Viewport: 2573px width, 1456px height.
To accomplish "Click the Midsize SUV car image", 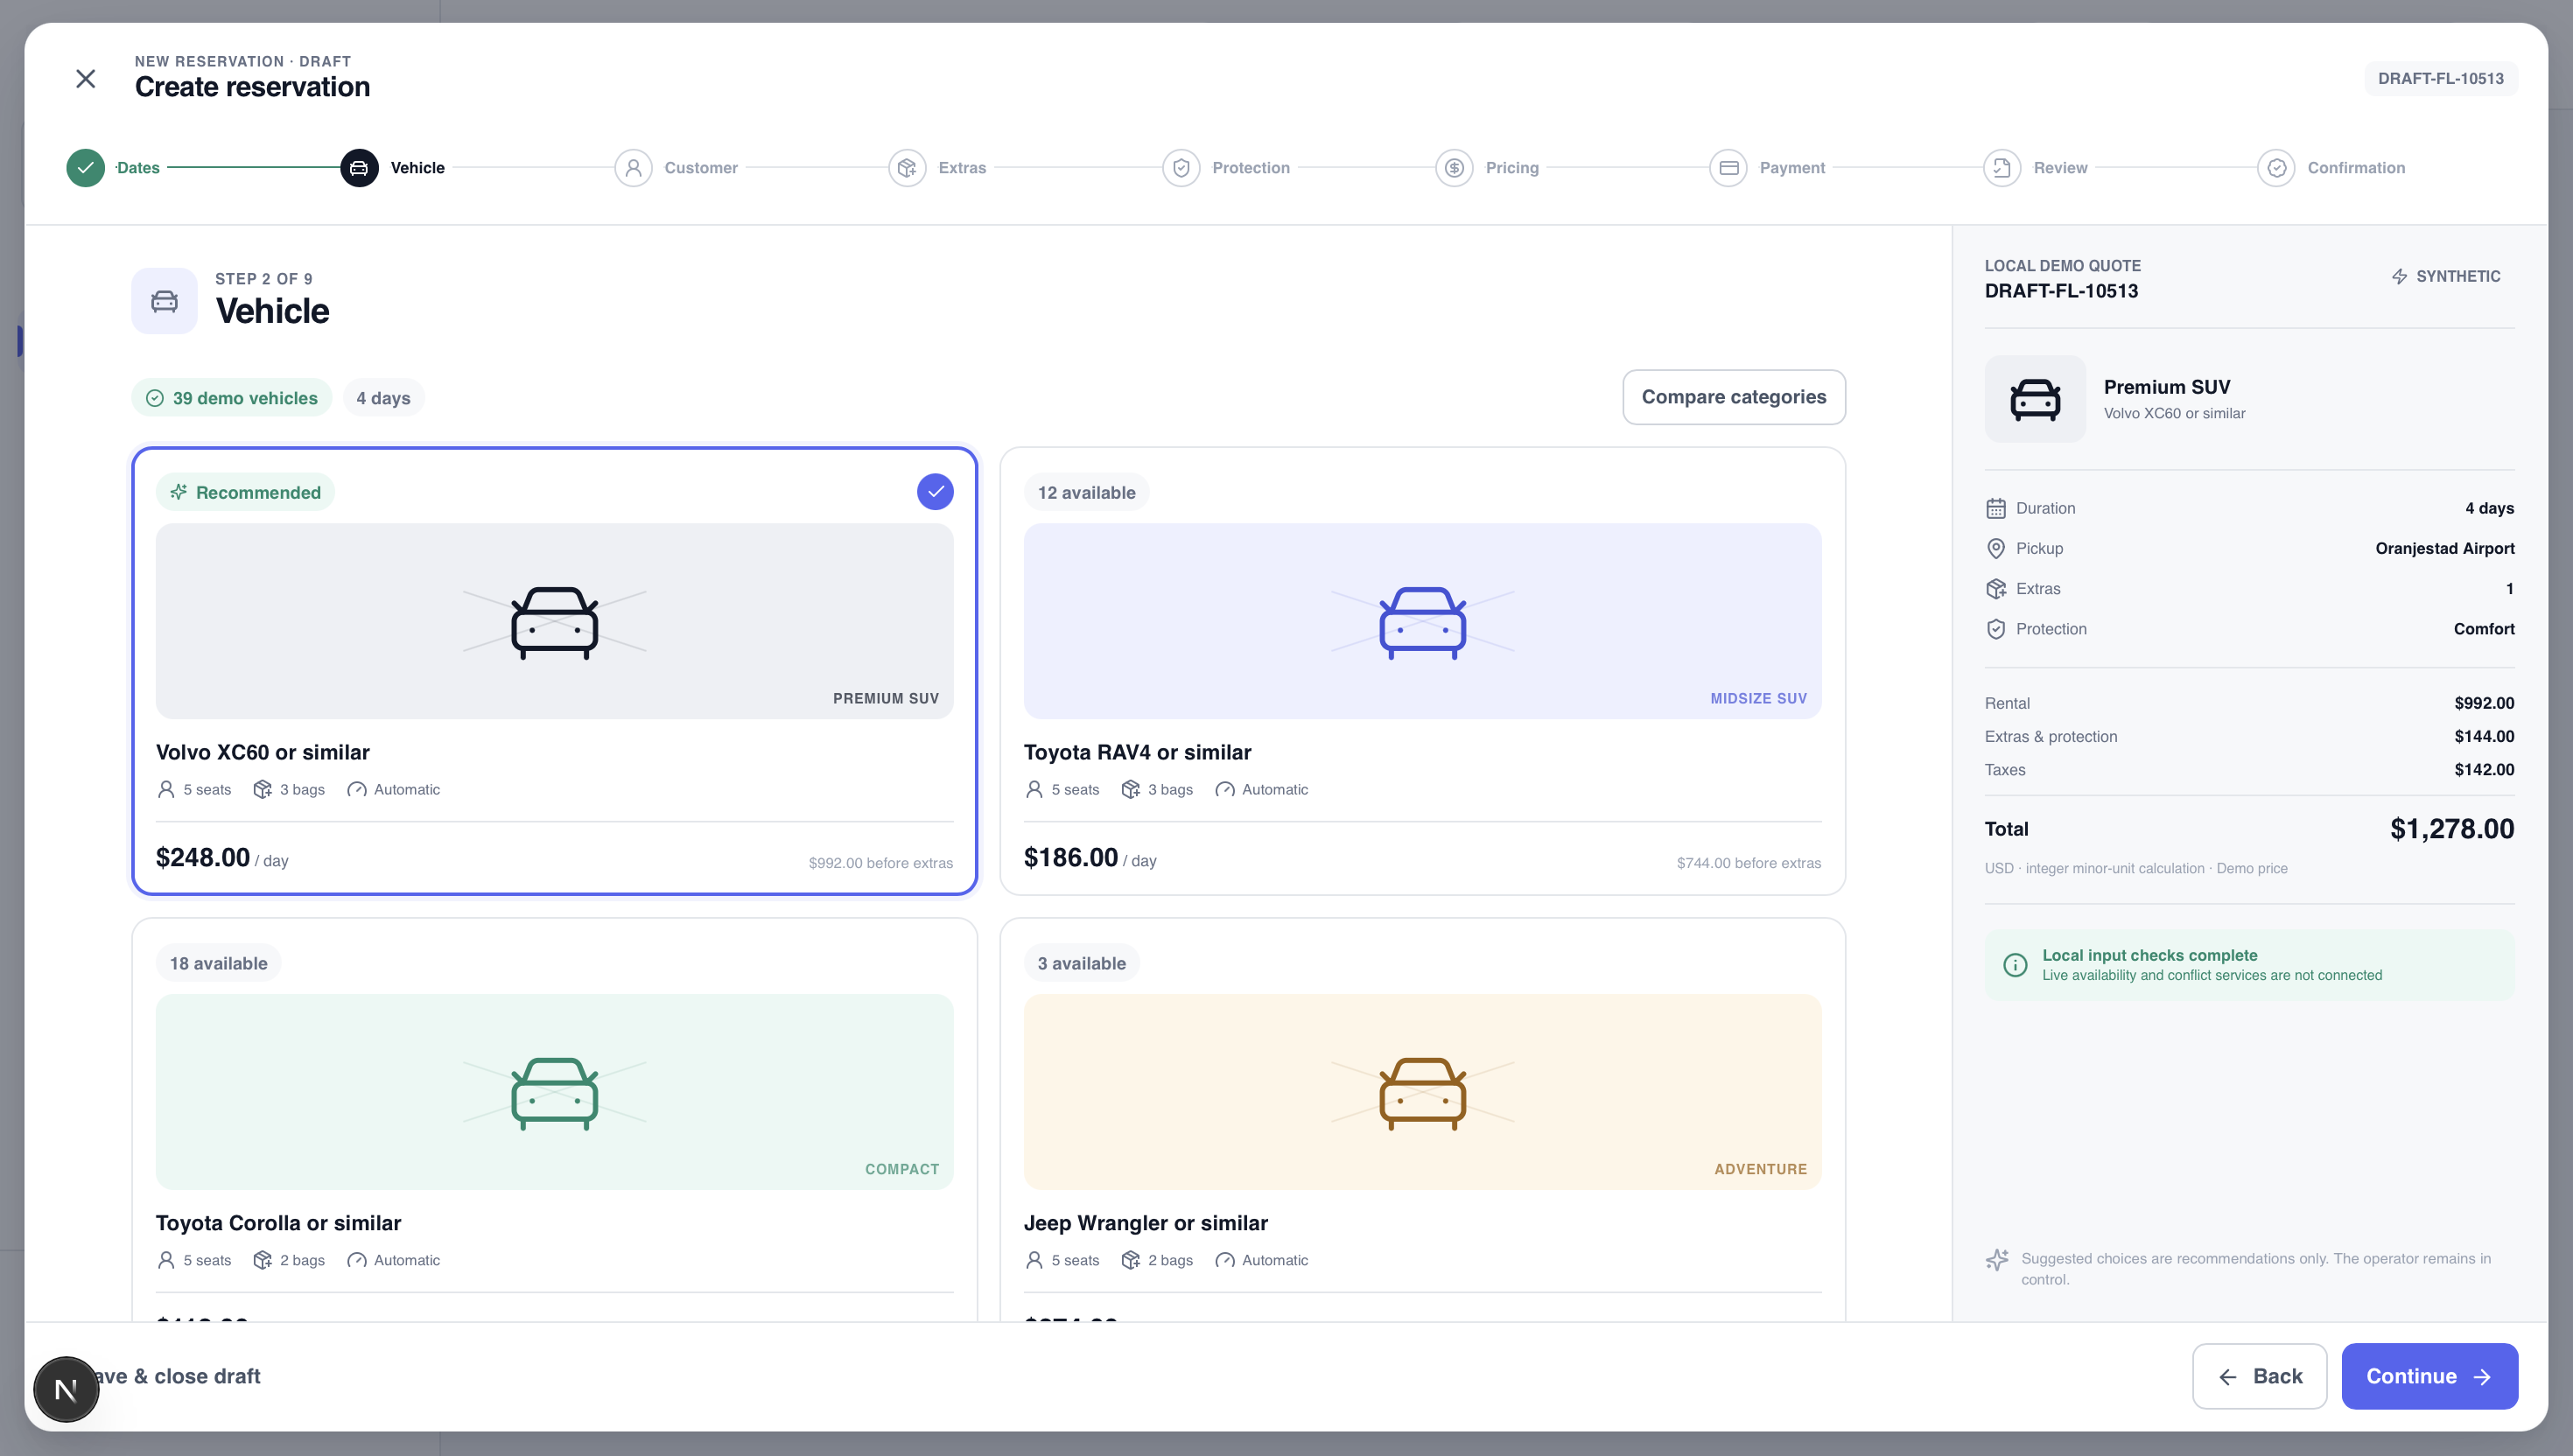I will (x=1422, y=621).
